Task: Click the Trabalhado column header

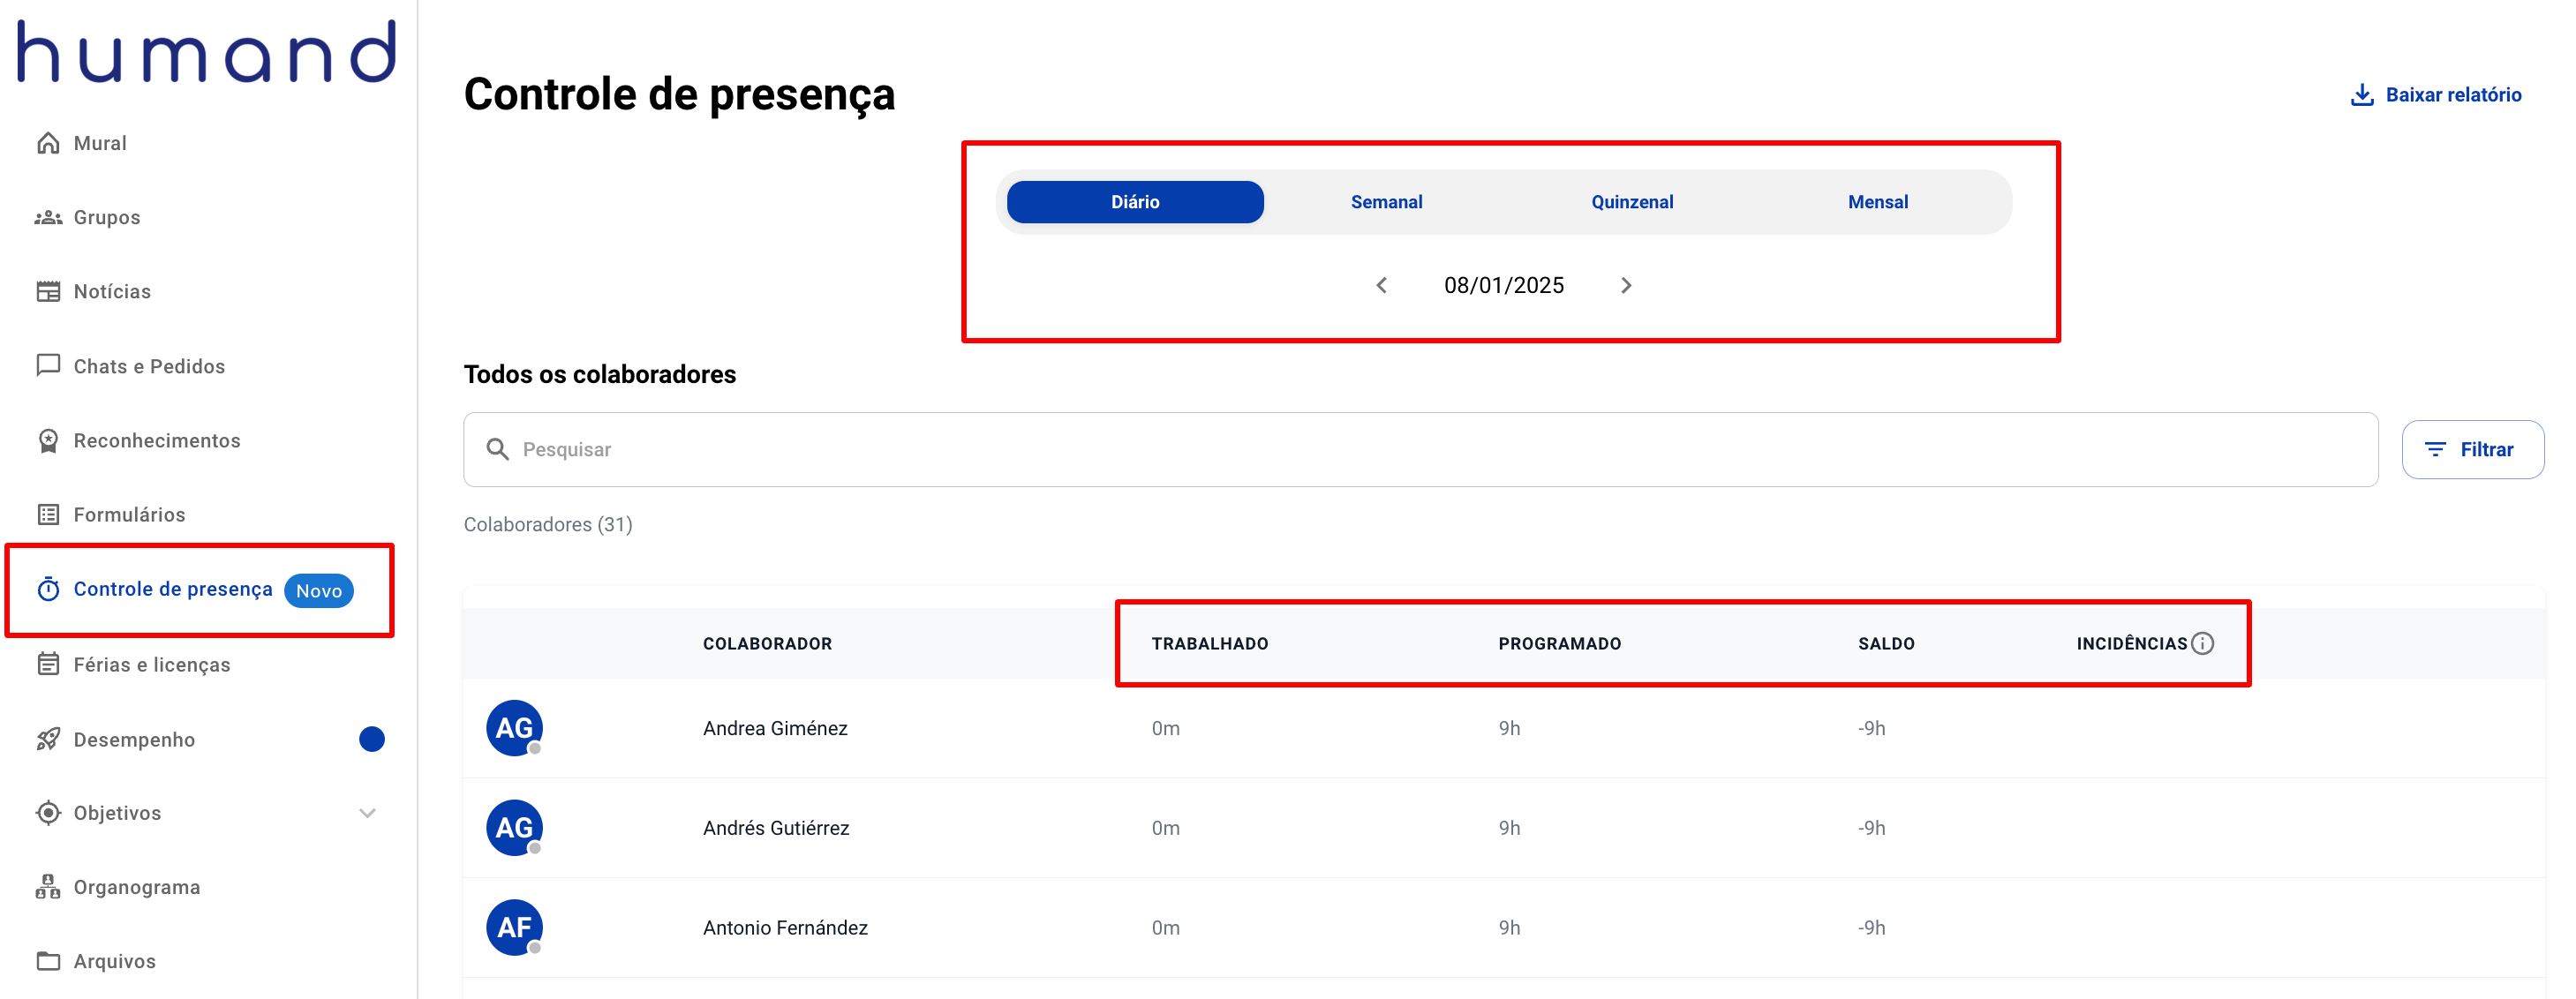Action: (x=1209, y=644)
